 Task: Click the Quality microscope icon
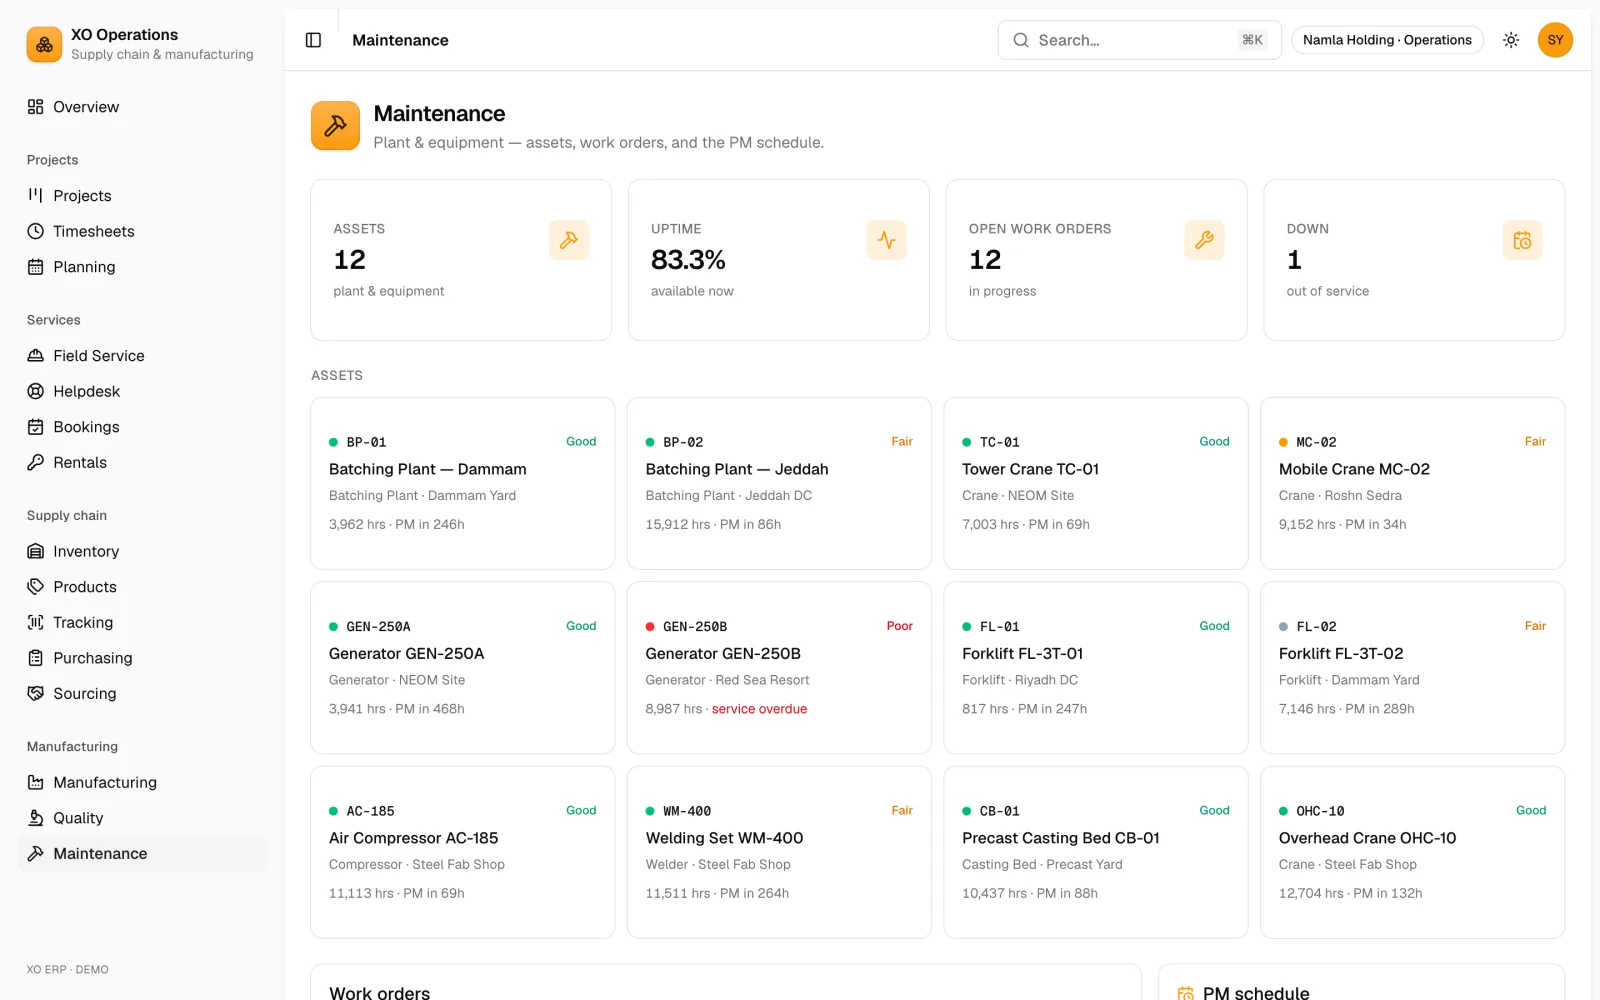pyautogui.click(x=36, y=818)
